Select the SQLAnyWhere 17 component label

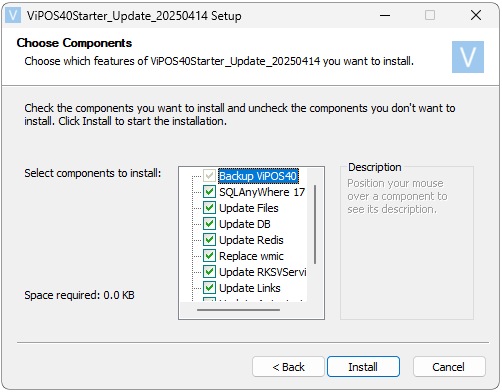[262, 192]
